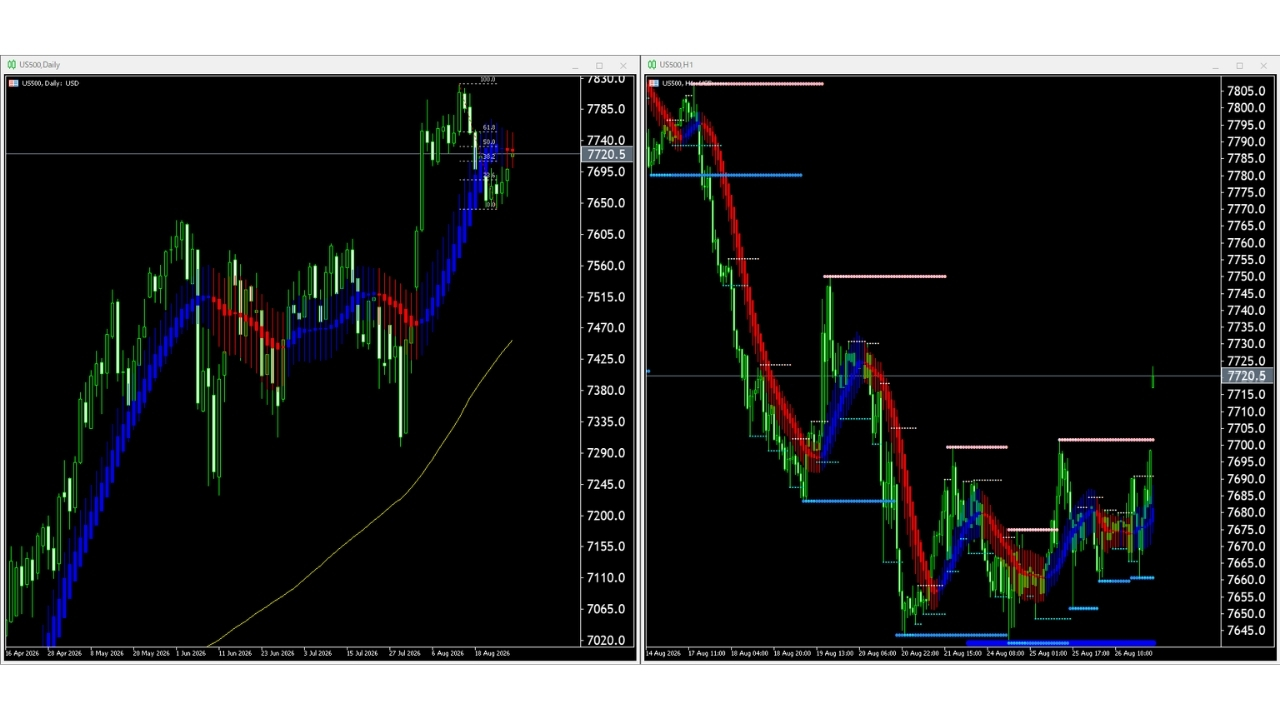Click the US500,H1 title bar text
1280x720 pixels.
676,65
